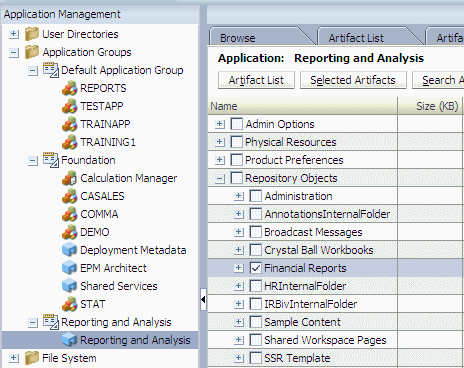Screen dimensions: 464x368
Task: Expand the Administration folder row
Action: 239,196
